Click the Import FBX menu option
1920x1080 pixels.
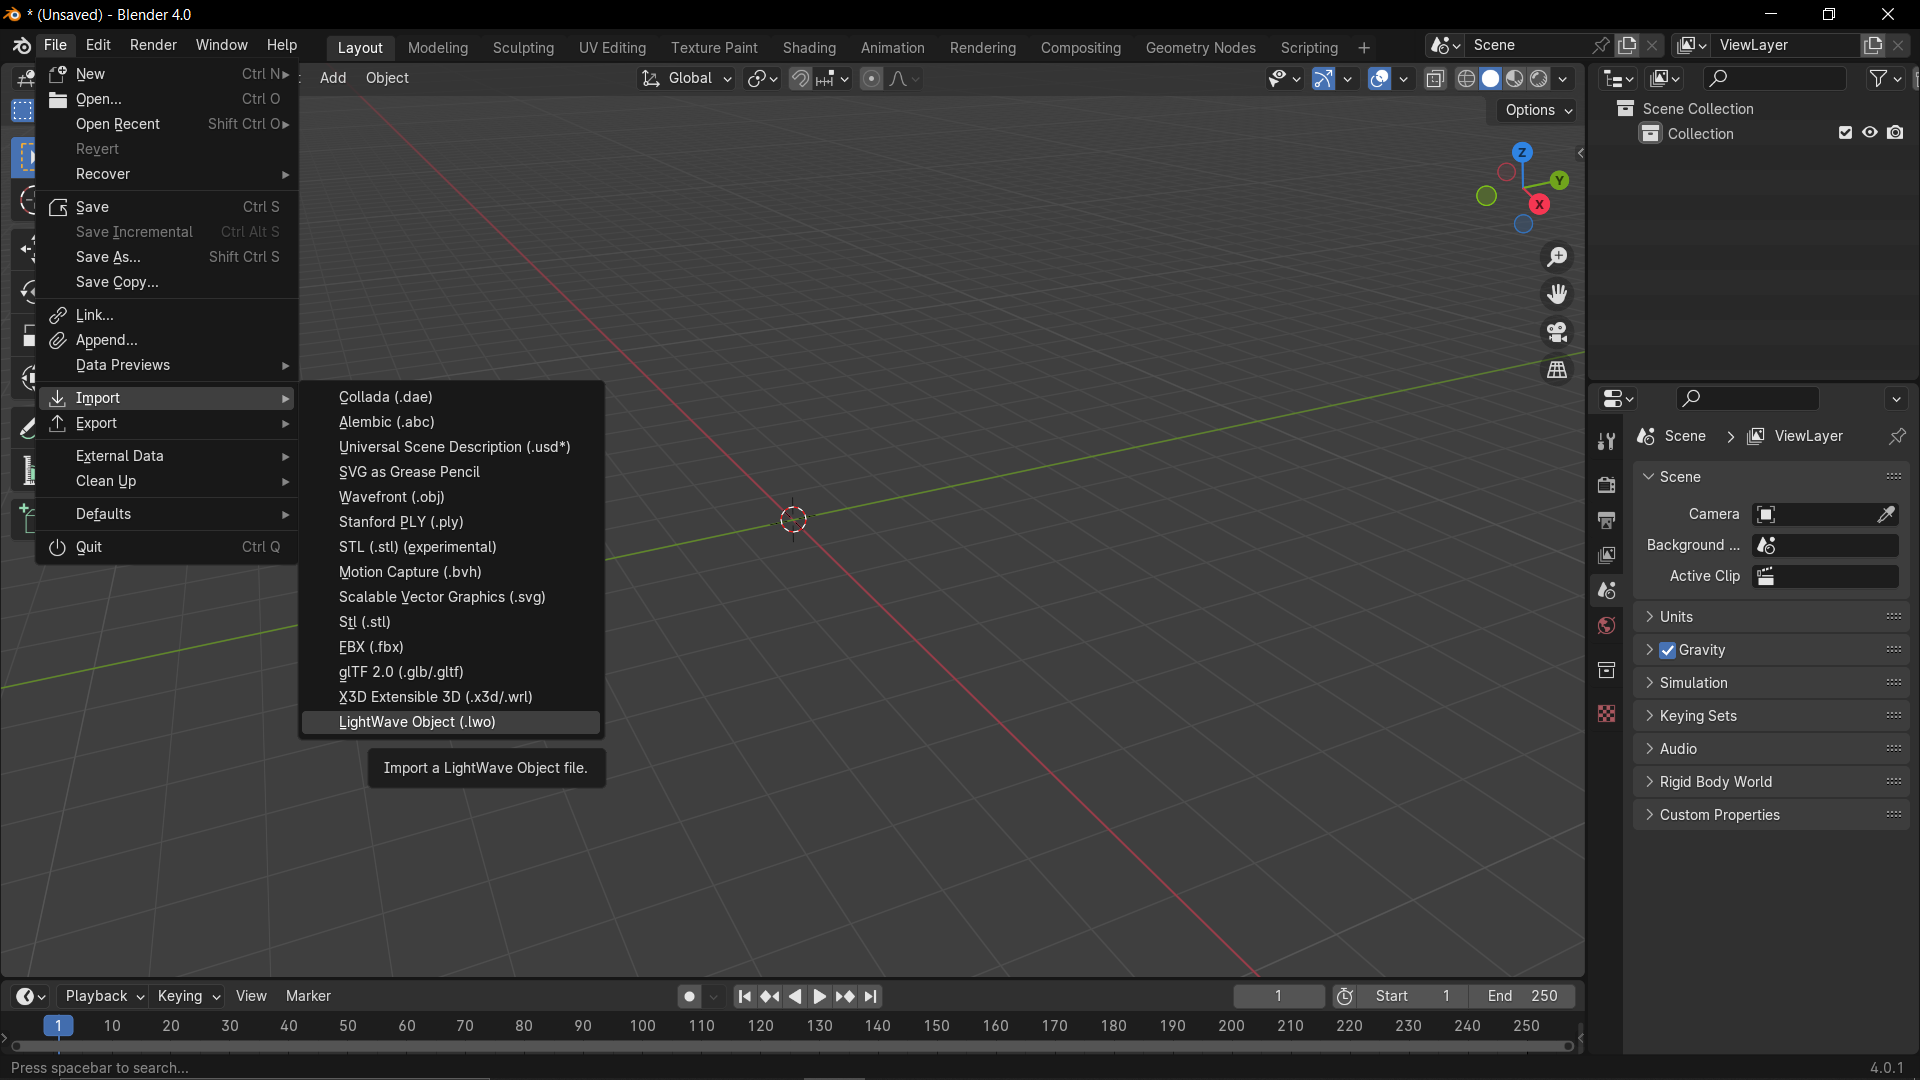tap(371, 646)
